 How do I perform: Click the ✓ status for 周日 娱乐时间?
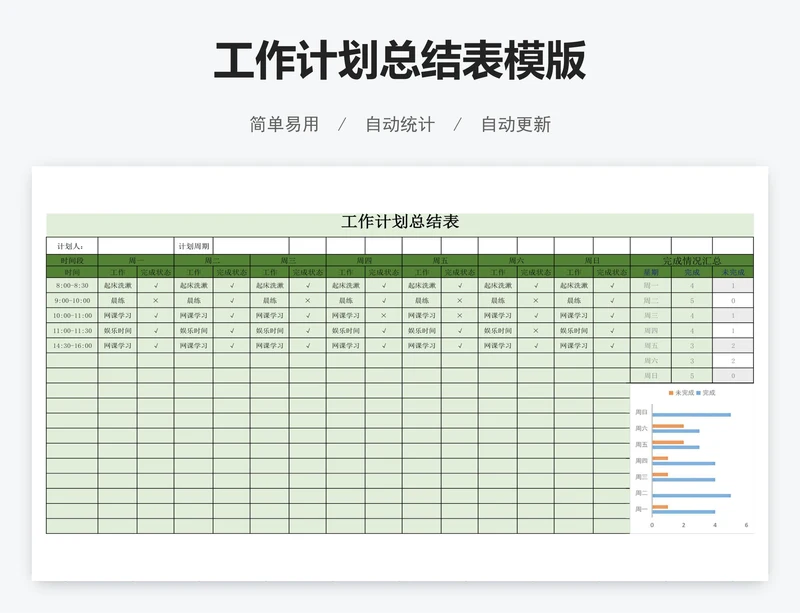point(612,331)
